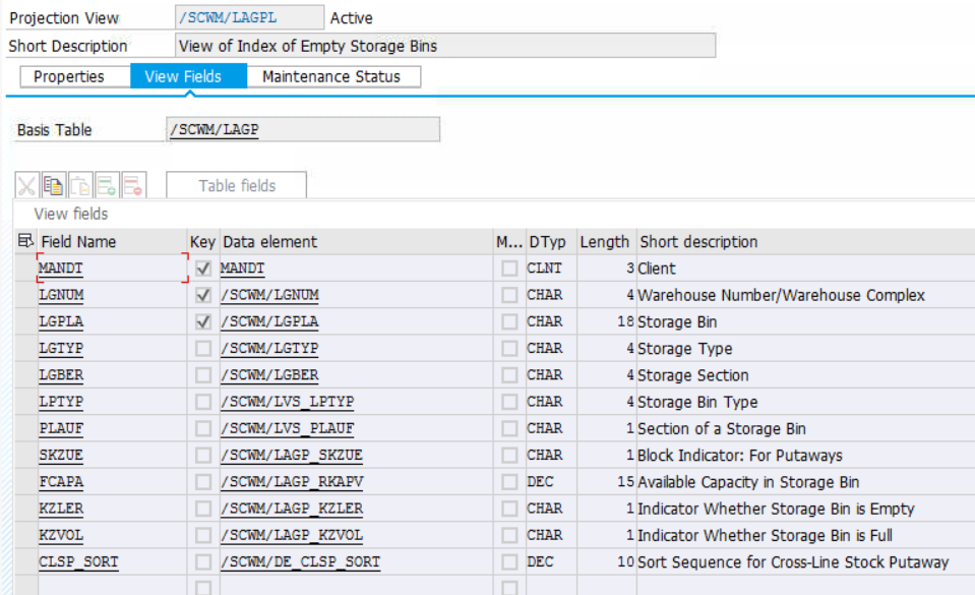Click the Delete row icon

coord(134,185)
